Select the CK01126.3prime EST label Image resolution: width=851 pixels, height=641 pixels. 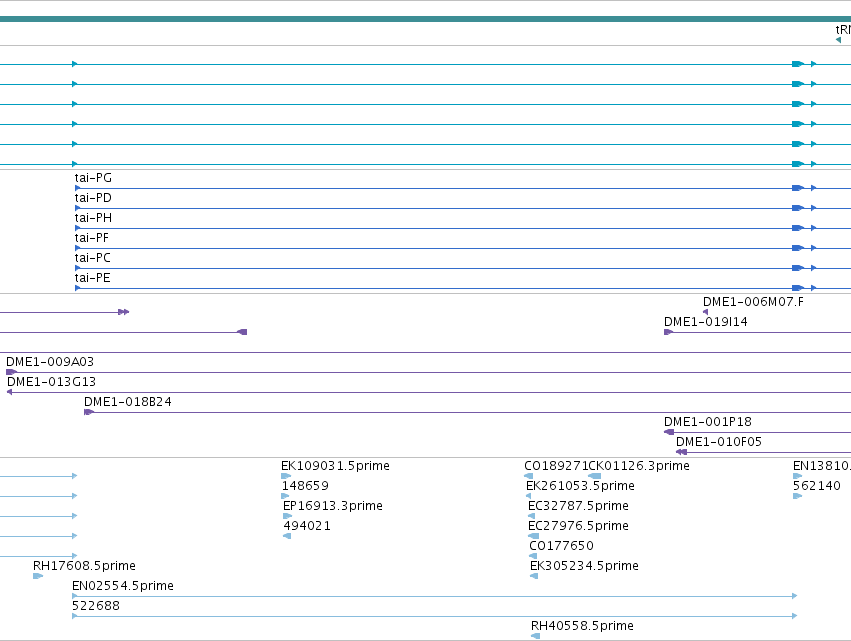point(639,466)
